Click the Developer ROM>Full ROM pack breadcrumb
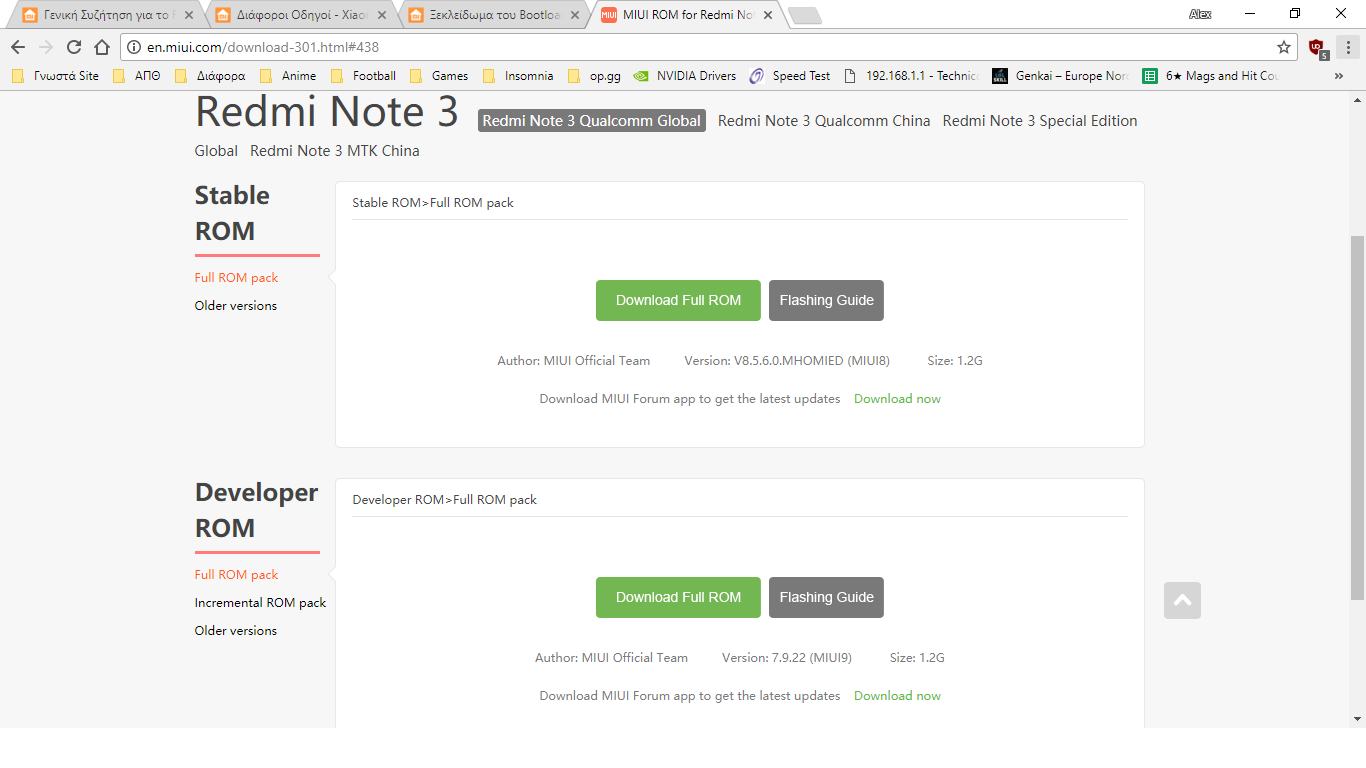Viewport: 1366px width, 768px height. (445, 500)
